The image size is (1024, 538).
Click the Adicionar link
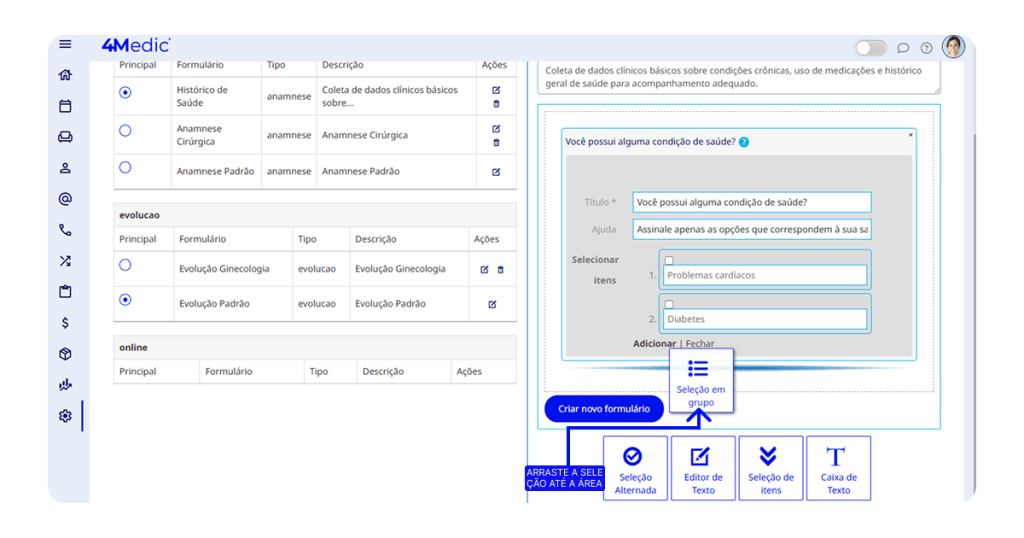click(654, 344)
